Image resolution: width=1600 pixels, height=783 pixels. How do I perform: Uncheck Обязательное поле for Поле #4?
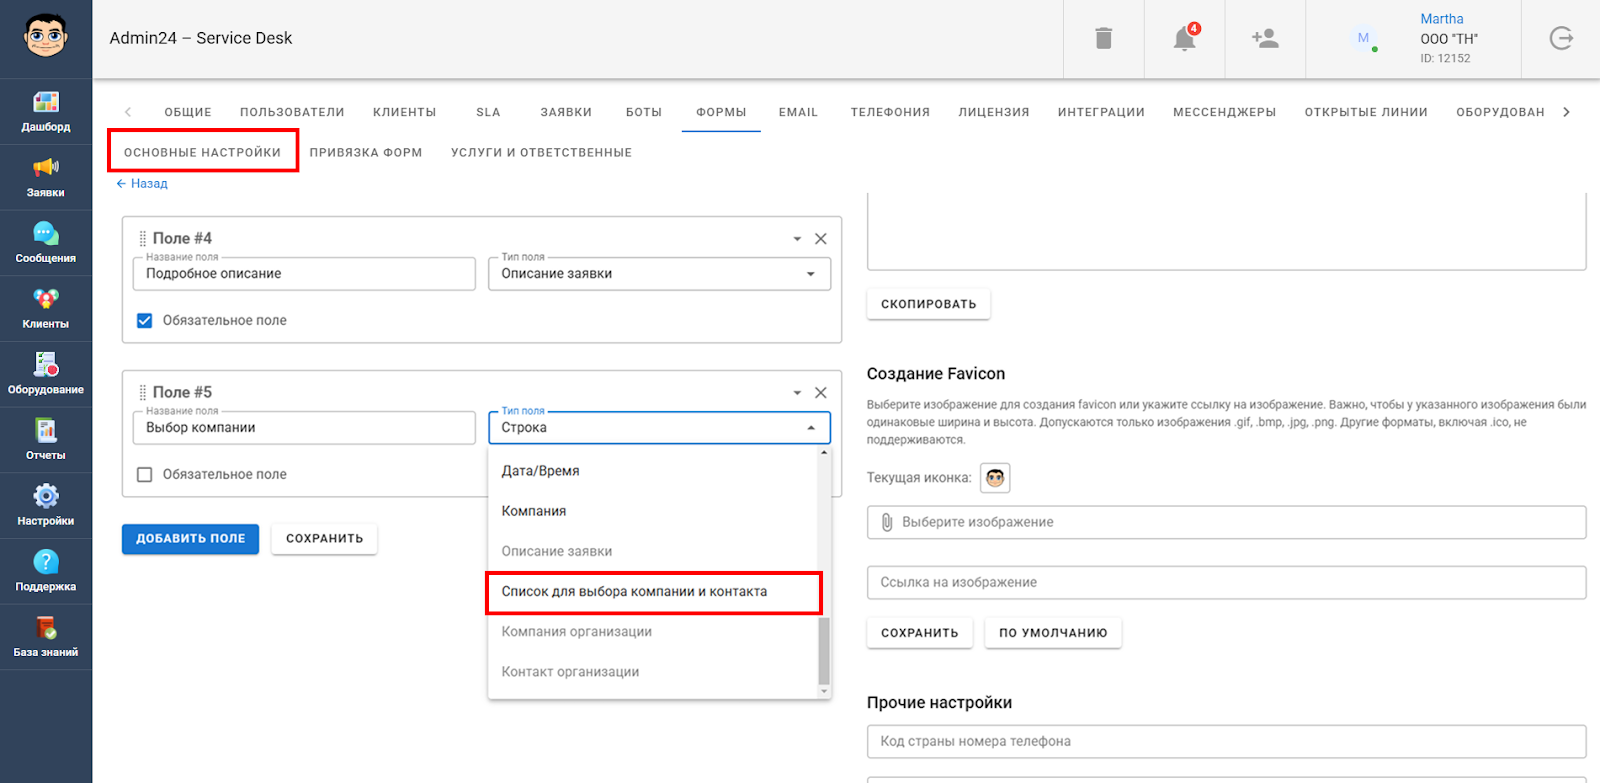145,321
